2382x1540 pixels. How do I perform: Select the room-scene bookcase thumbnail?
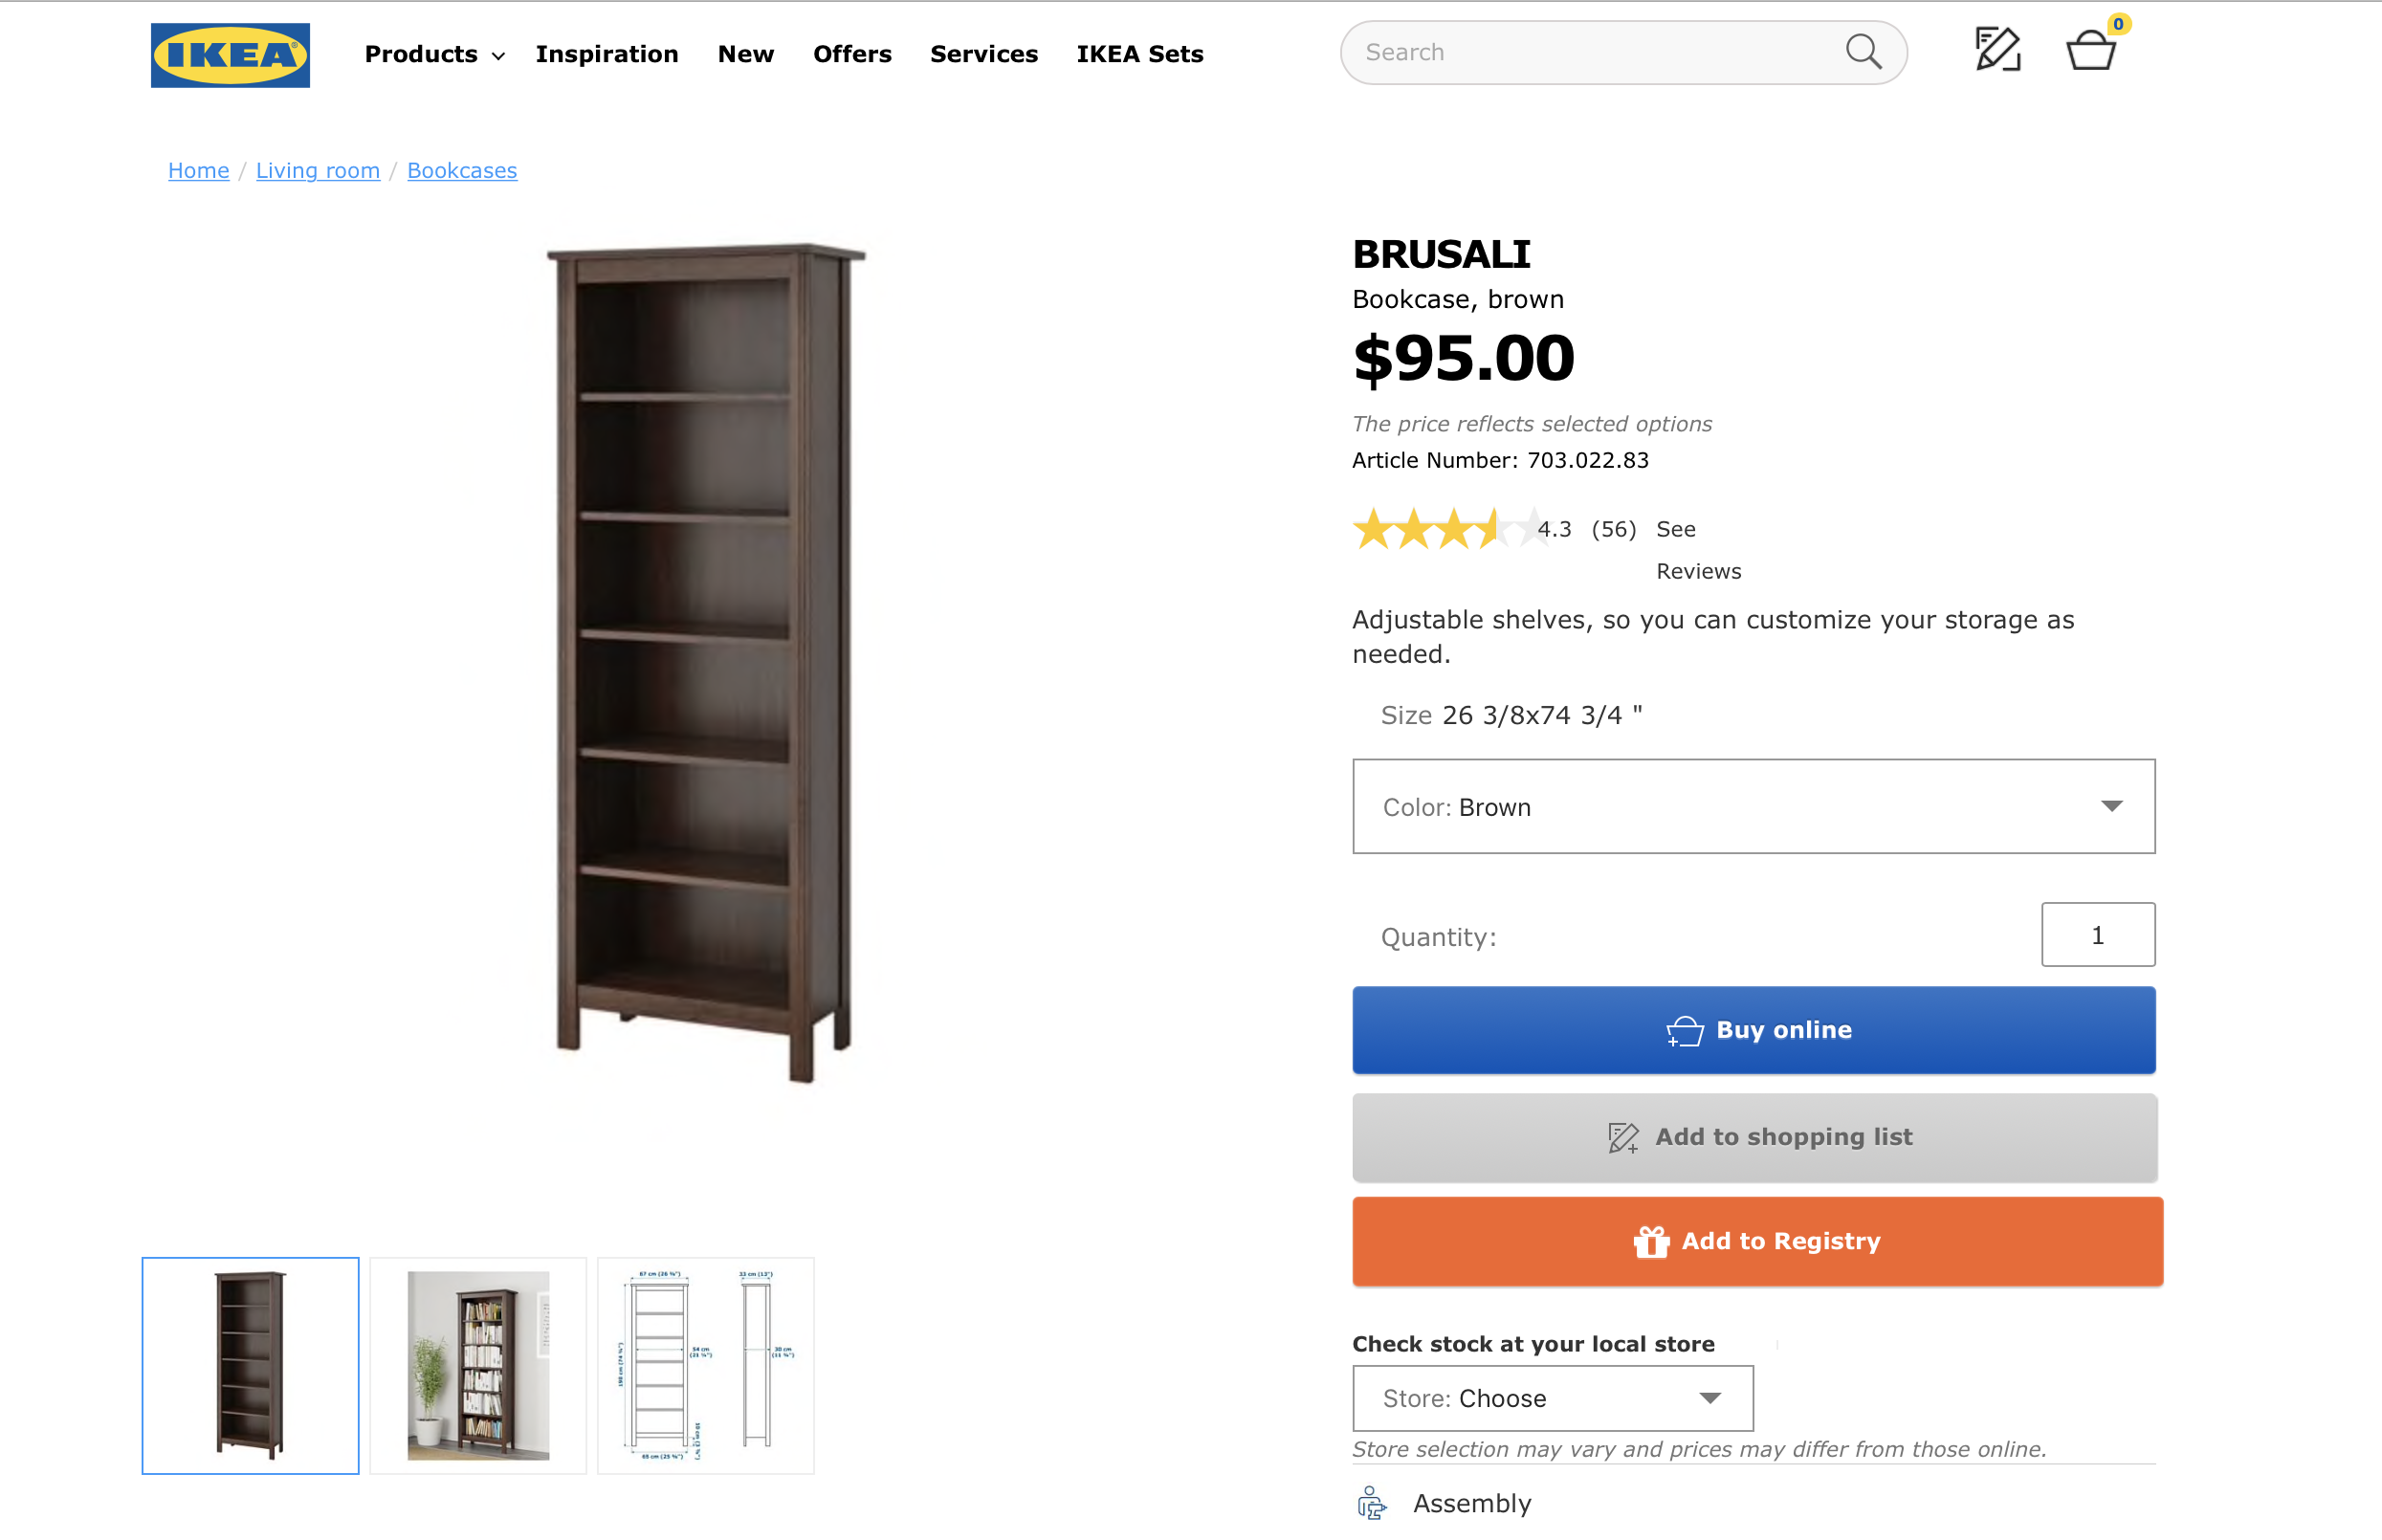[x=478, y=1365]
